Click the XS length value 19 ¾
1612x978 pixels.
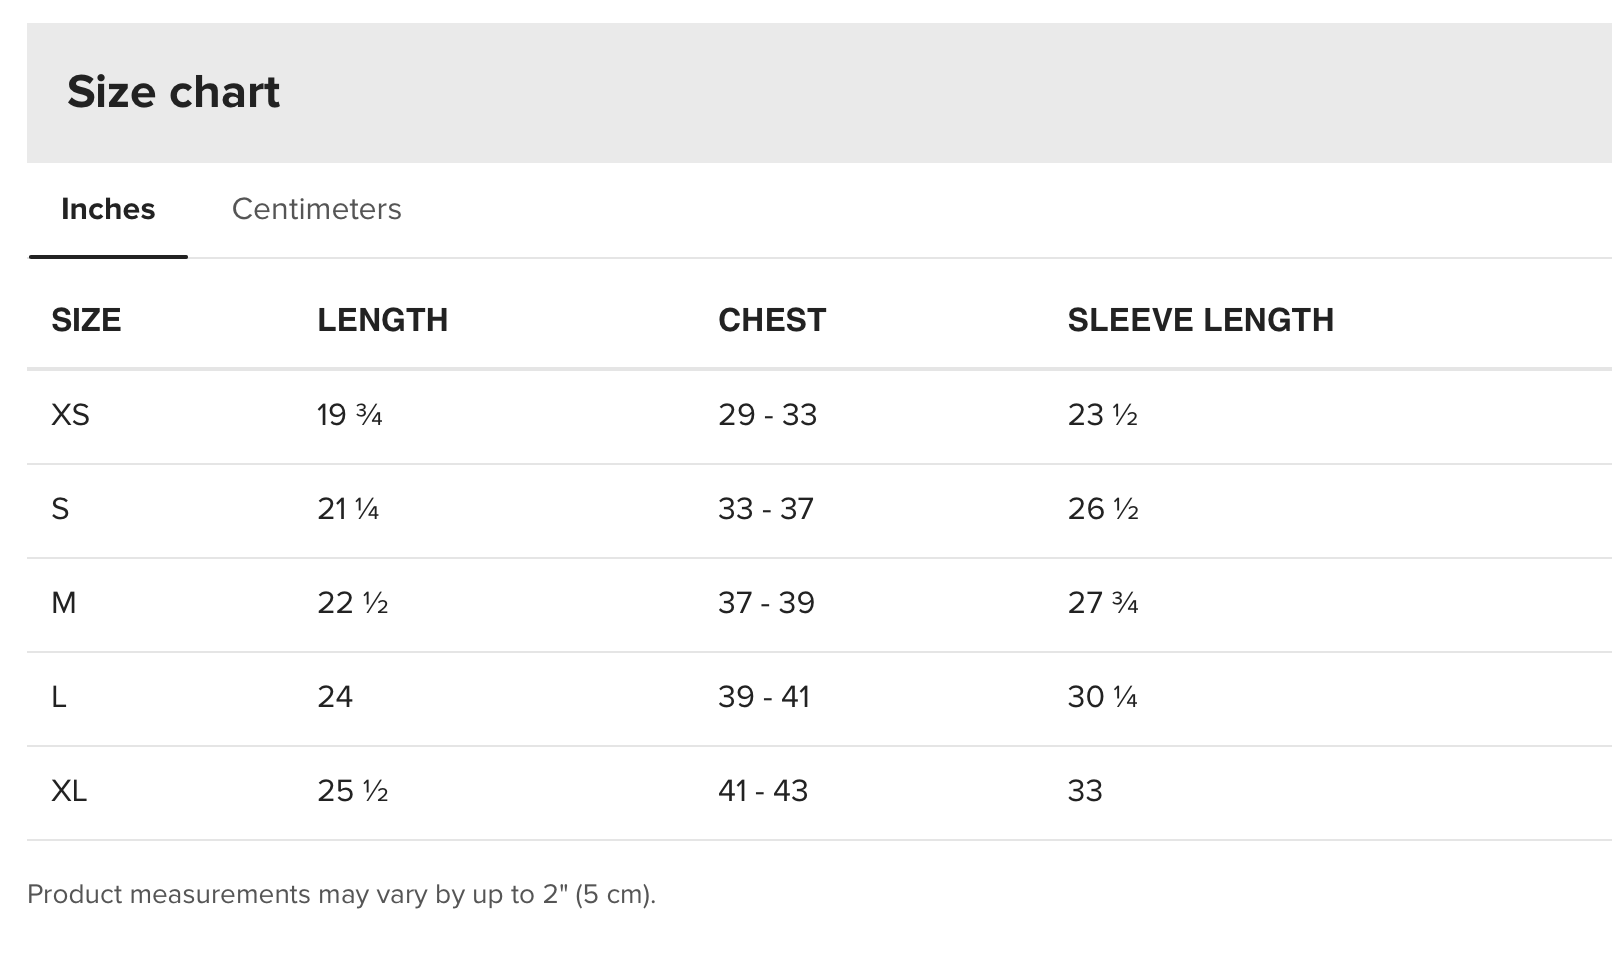[x=350, y=415]
